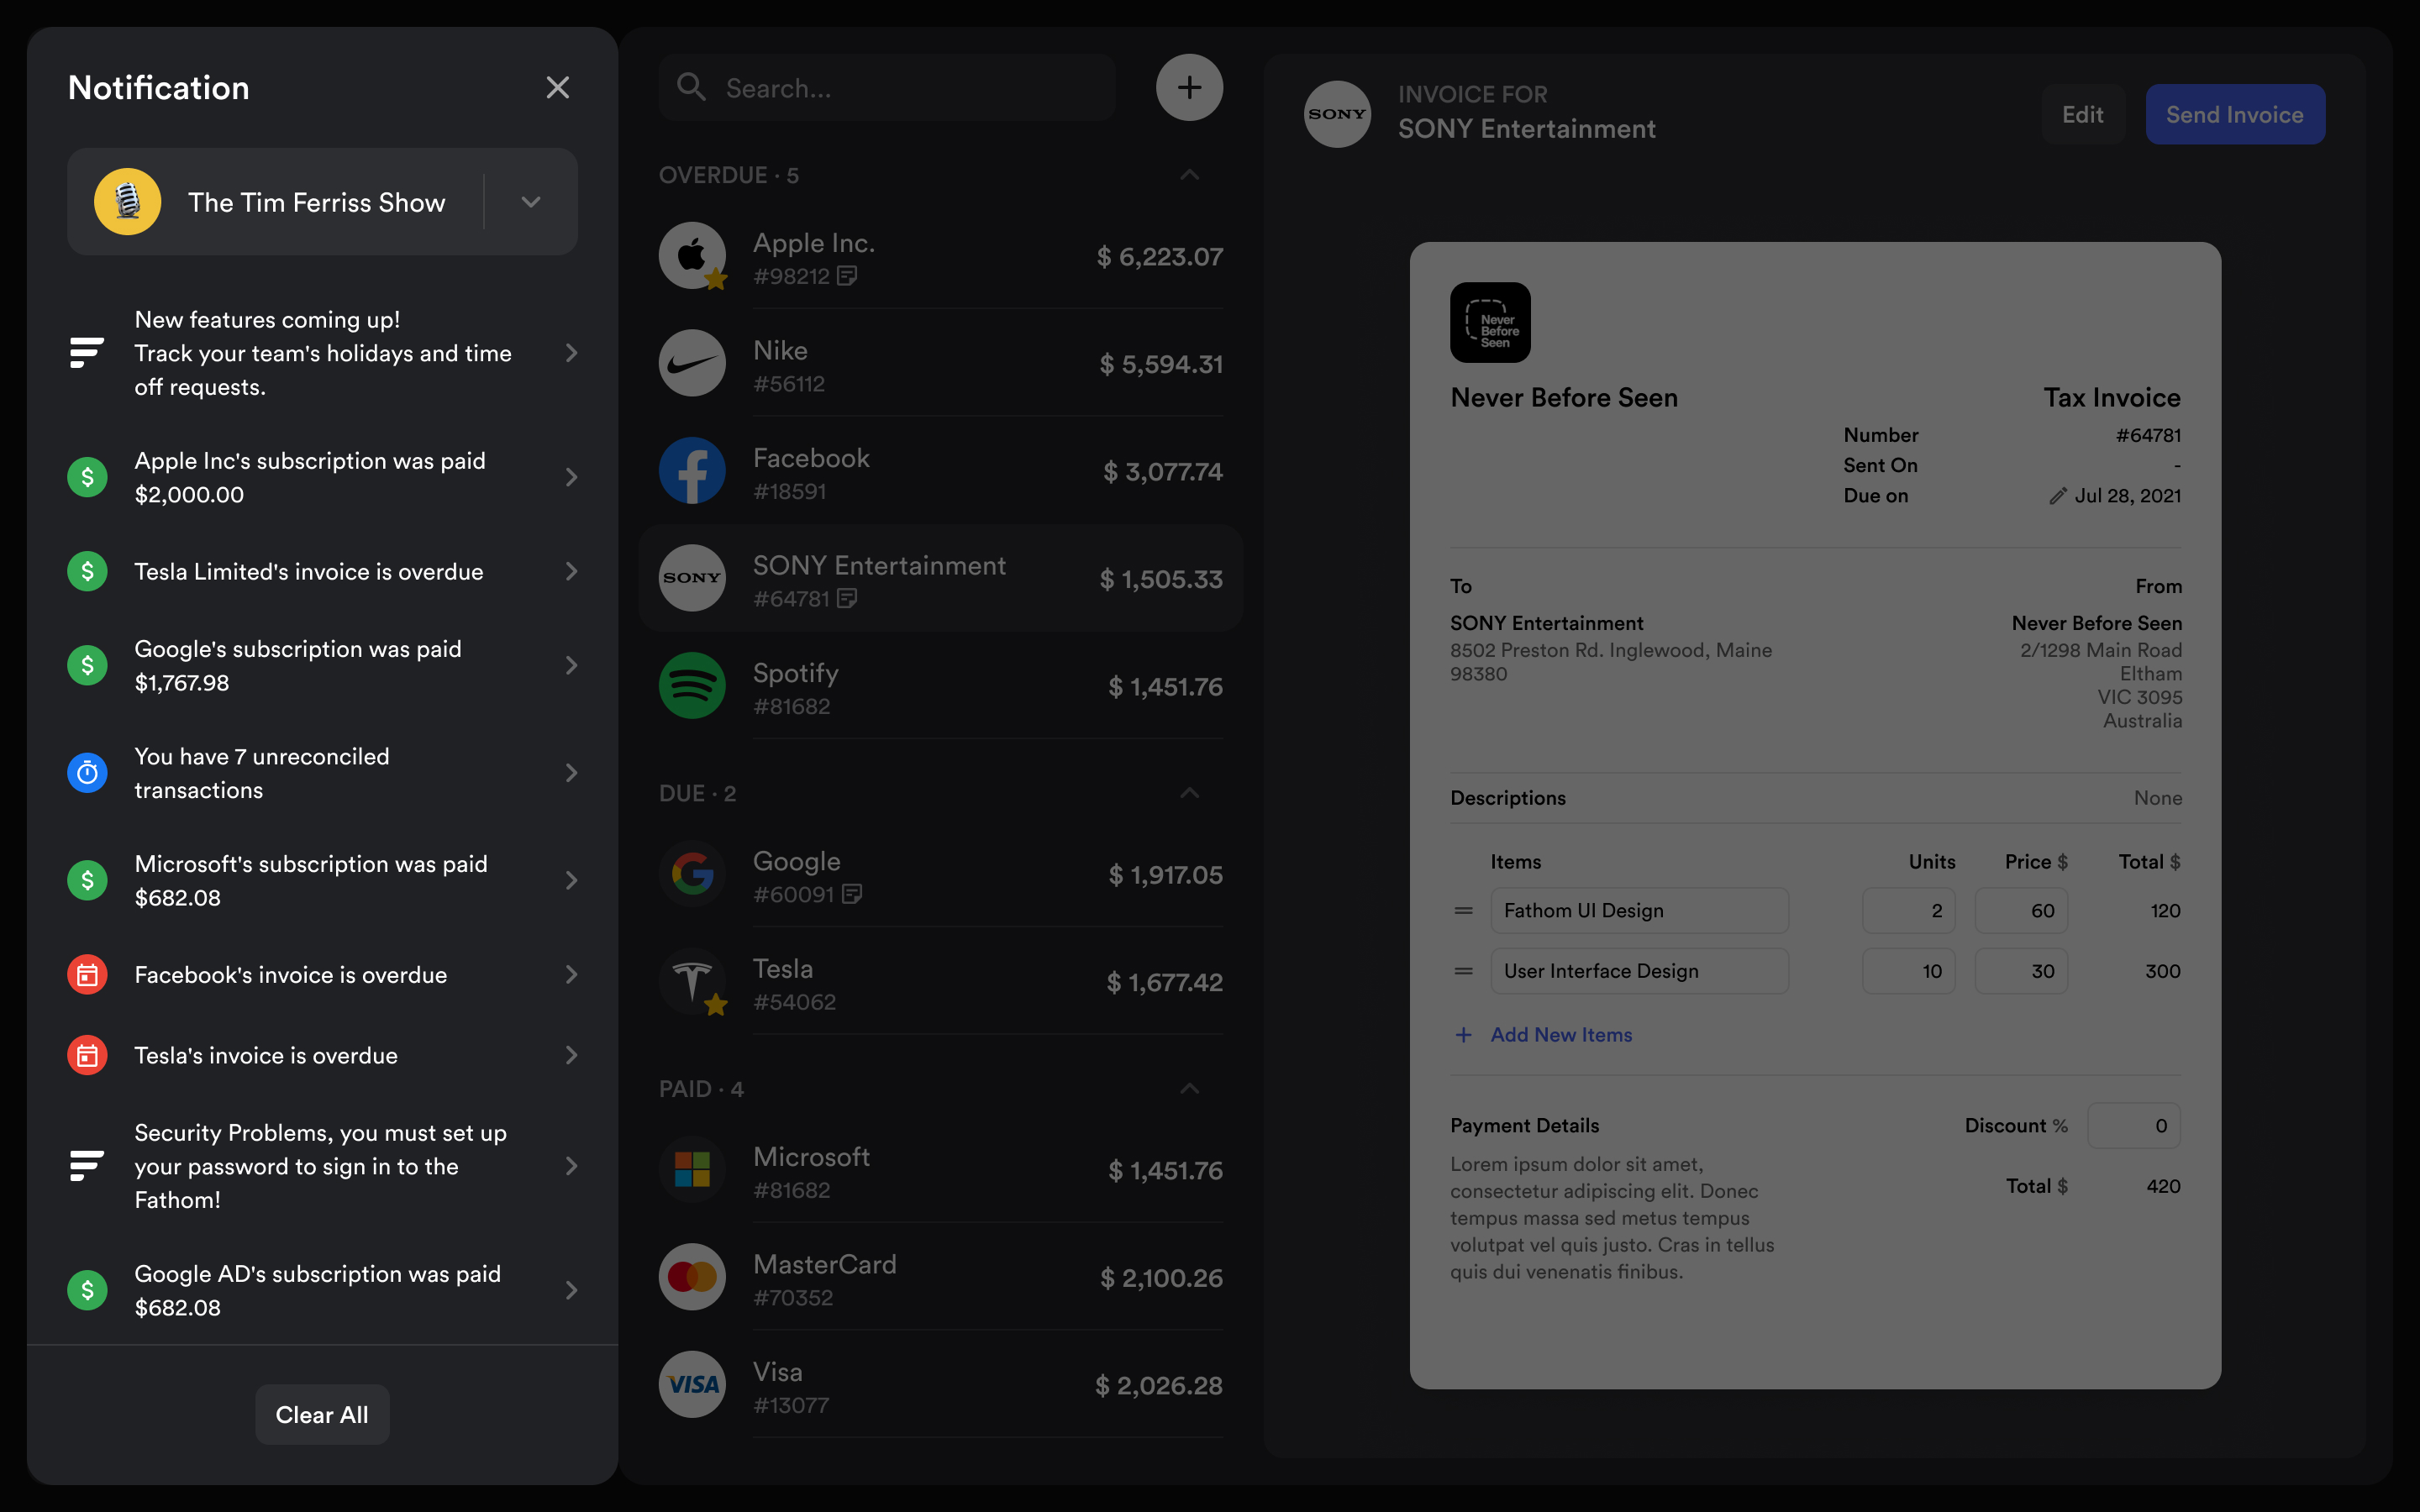
Task: Open New features coming up notification
Action: coord(322,353)
